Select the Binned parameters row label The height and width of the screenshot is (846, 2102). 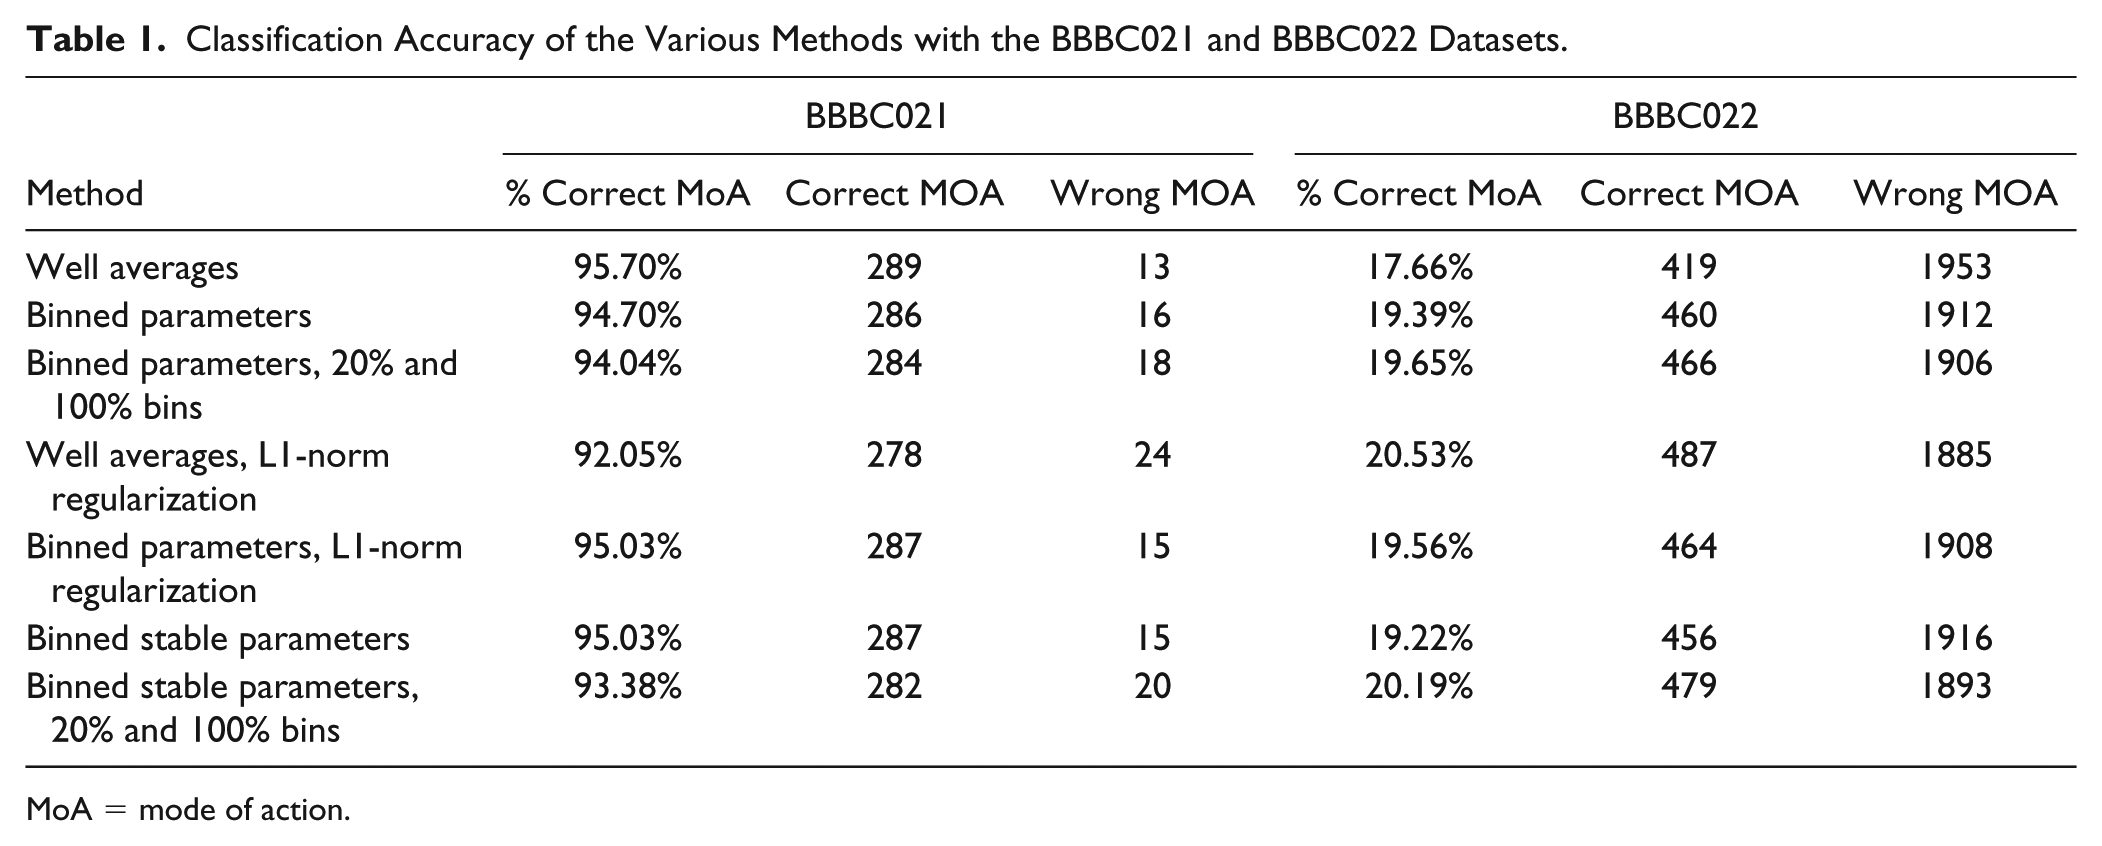pyautogui.click(x=169, y=315)
